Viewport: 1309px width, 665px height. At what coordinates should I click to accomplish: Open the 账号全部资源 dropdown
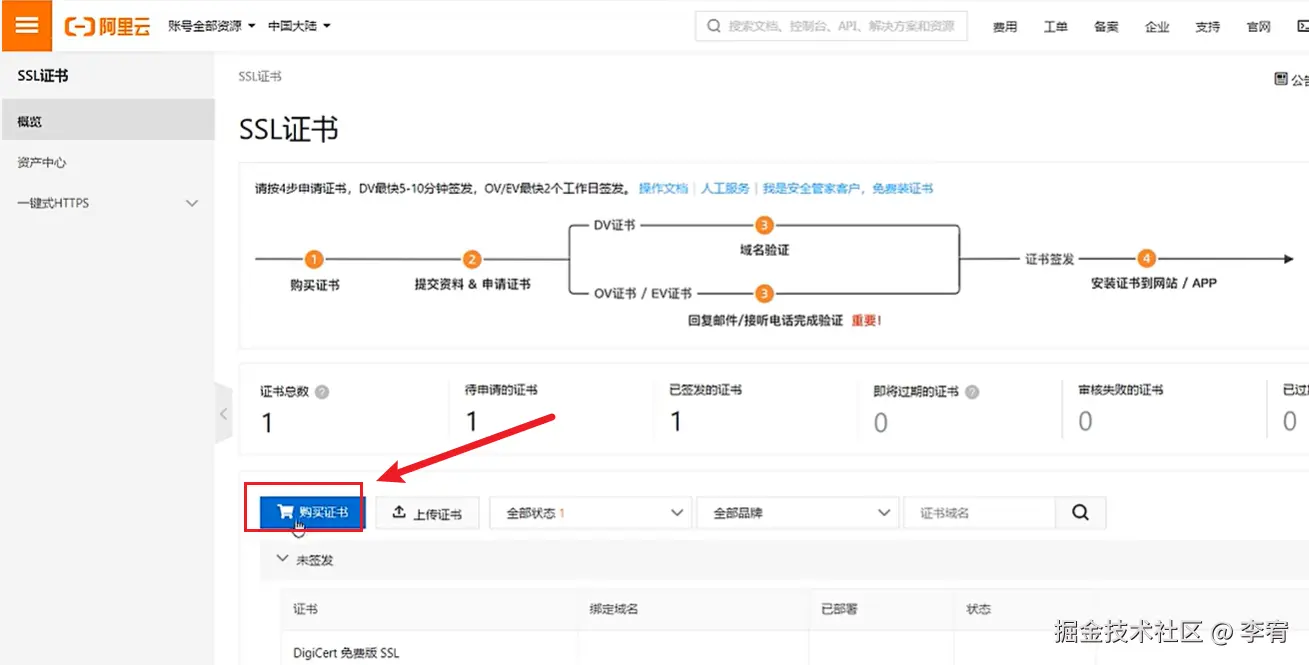(x=212, y=26)
